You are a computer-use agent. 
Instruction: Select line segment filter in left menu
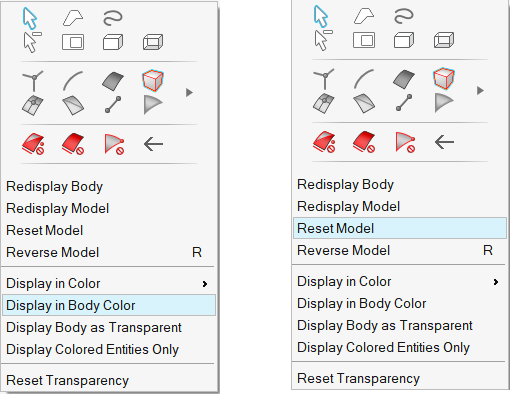pos(113,105)
